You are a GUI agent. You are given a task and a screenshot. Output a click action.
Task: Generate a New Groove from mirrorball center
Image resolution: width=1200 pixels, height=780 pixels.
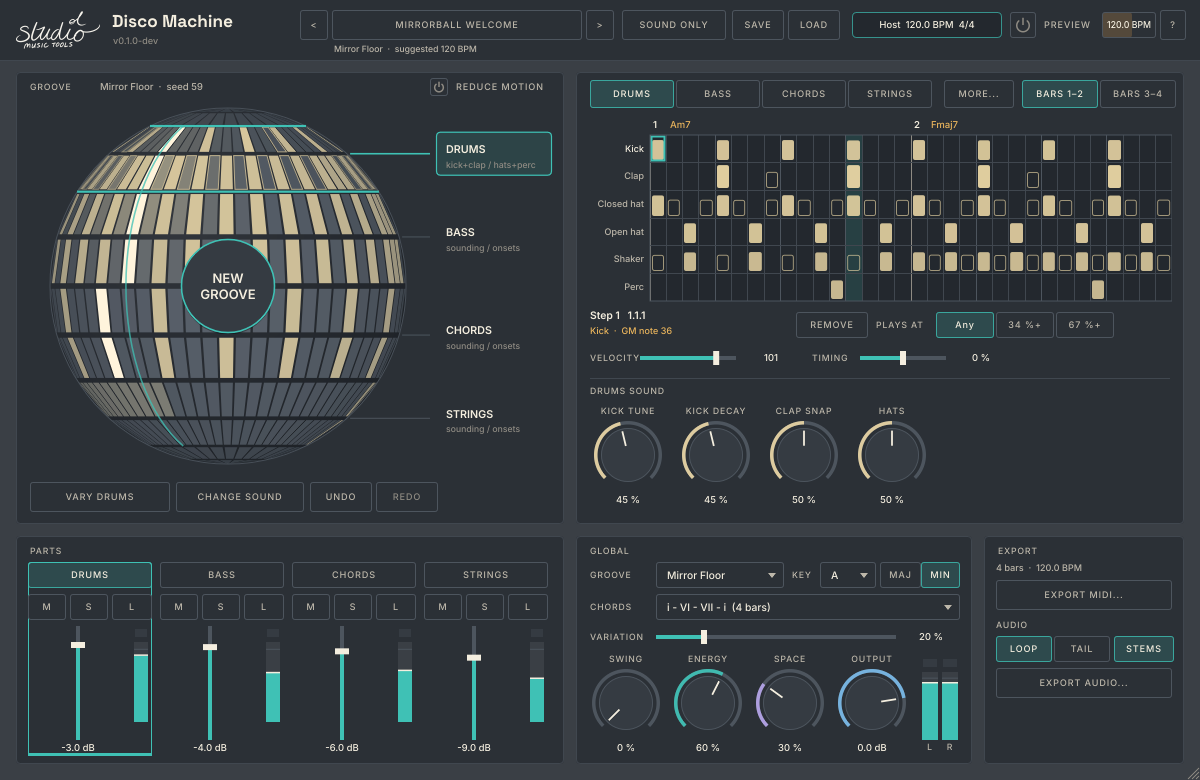pyautogui.click(x=228, y=286)
